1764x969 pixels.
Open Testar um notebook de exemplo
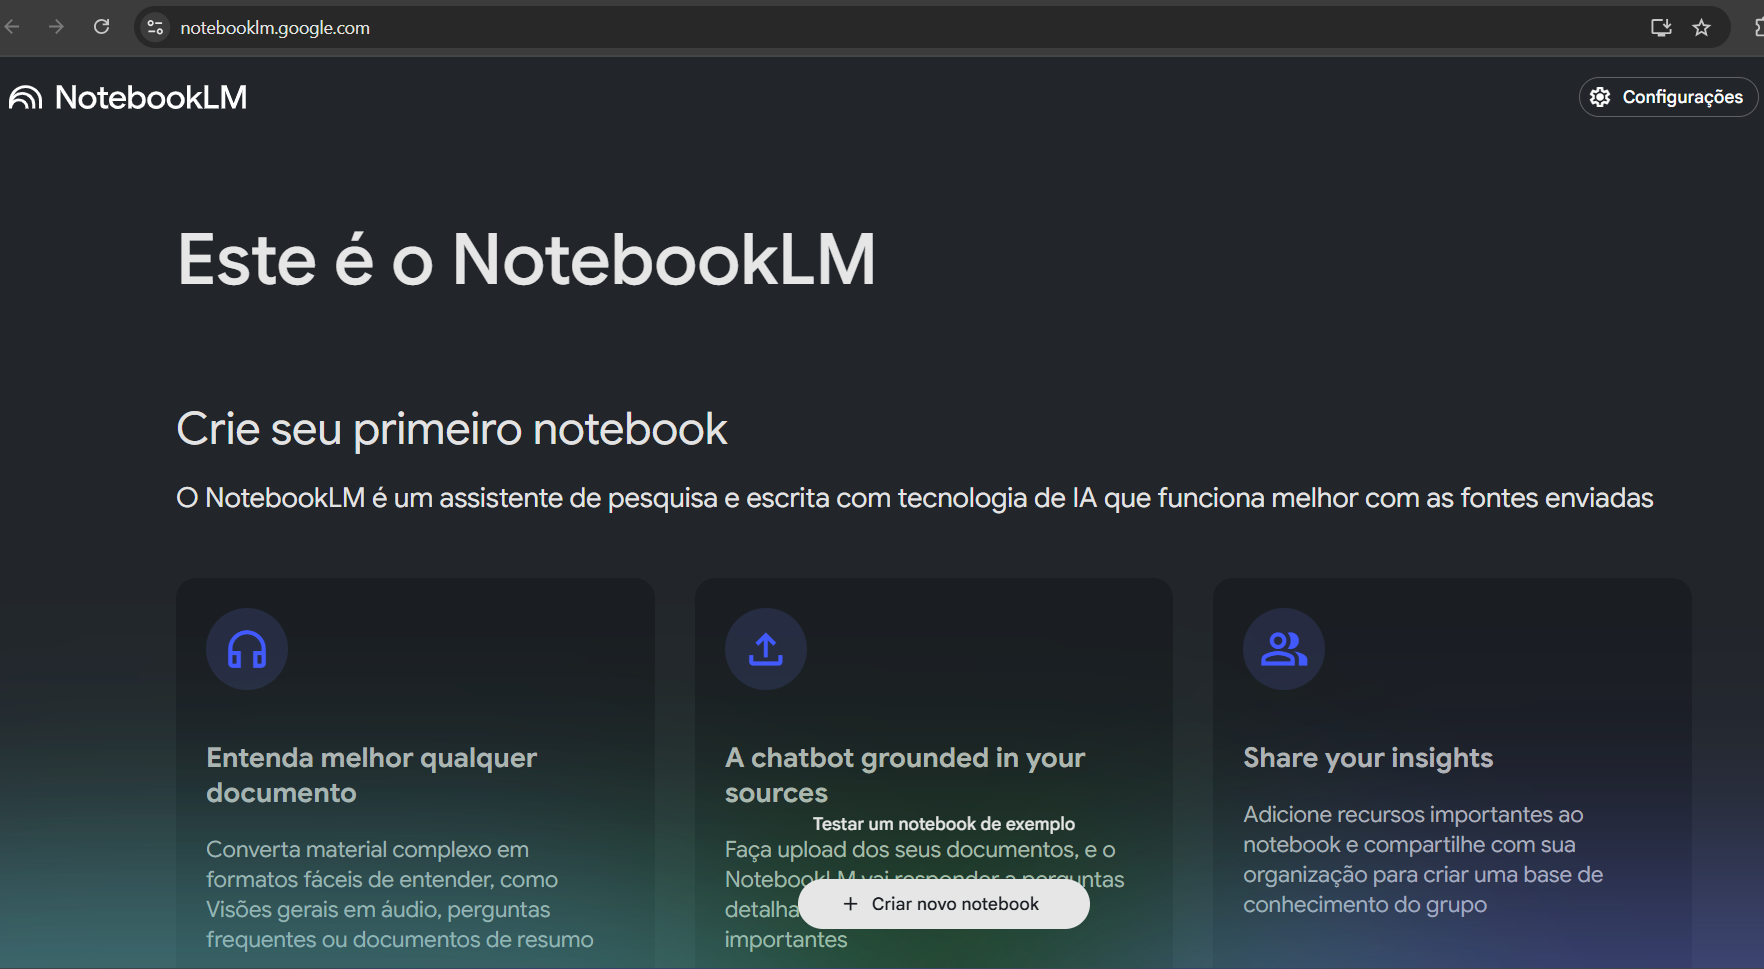coord(943,823)
